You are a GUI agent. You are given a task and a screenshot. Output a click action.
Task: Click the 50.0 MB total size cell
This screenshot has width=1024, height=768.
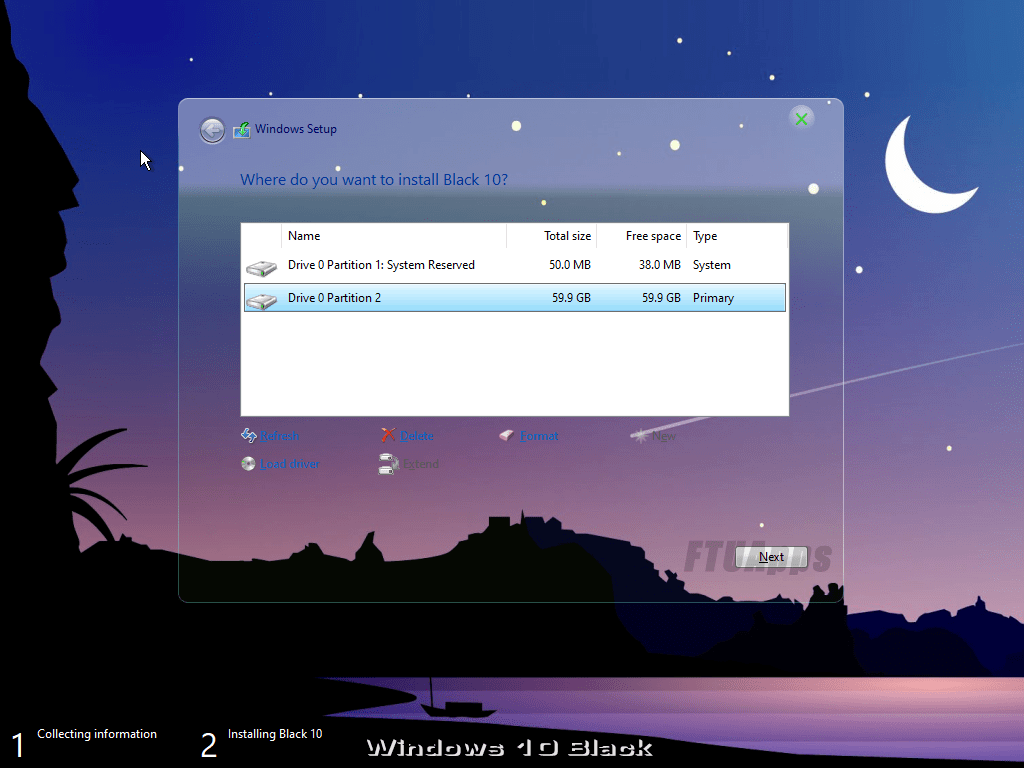click(x=569, y=265)
